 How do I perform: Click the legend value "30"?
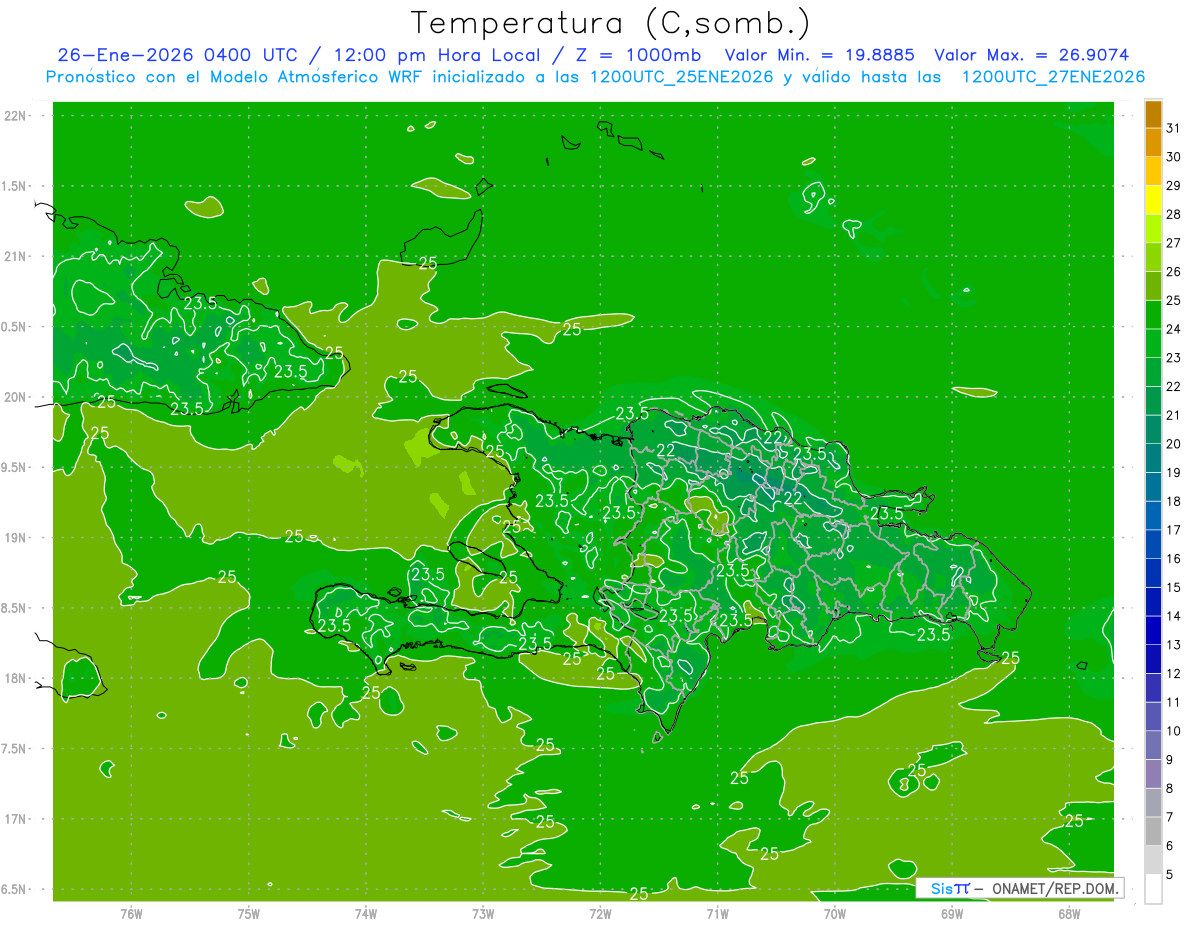1174,157
